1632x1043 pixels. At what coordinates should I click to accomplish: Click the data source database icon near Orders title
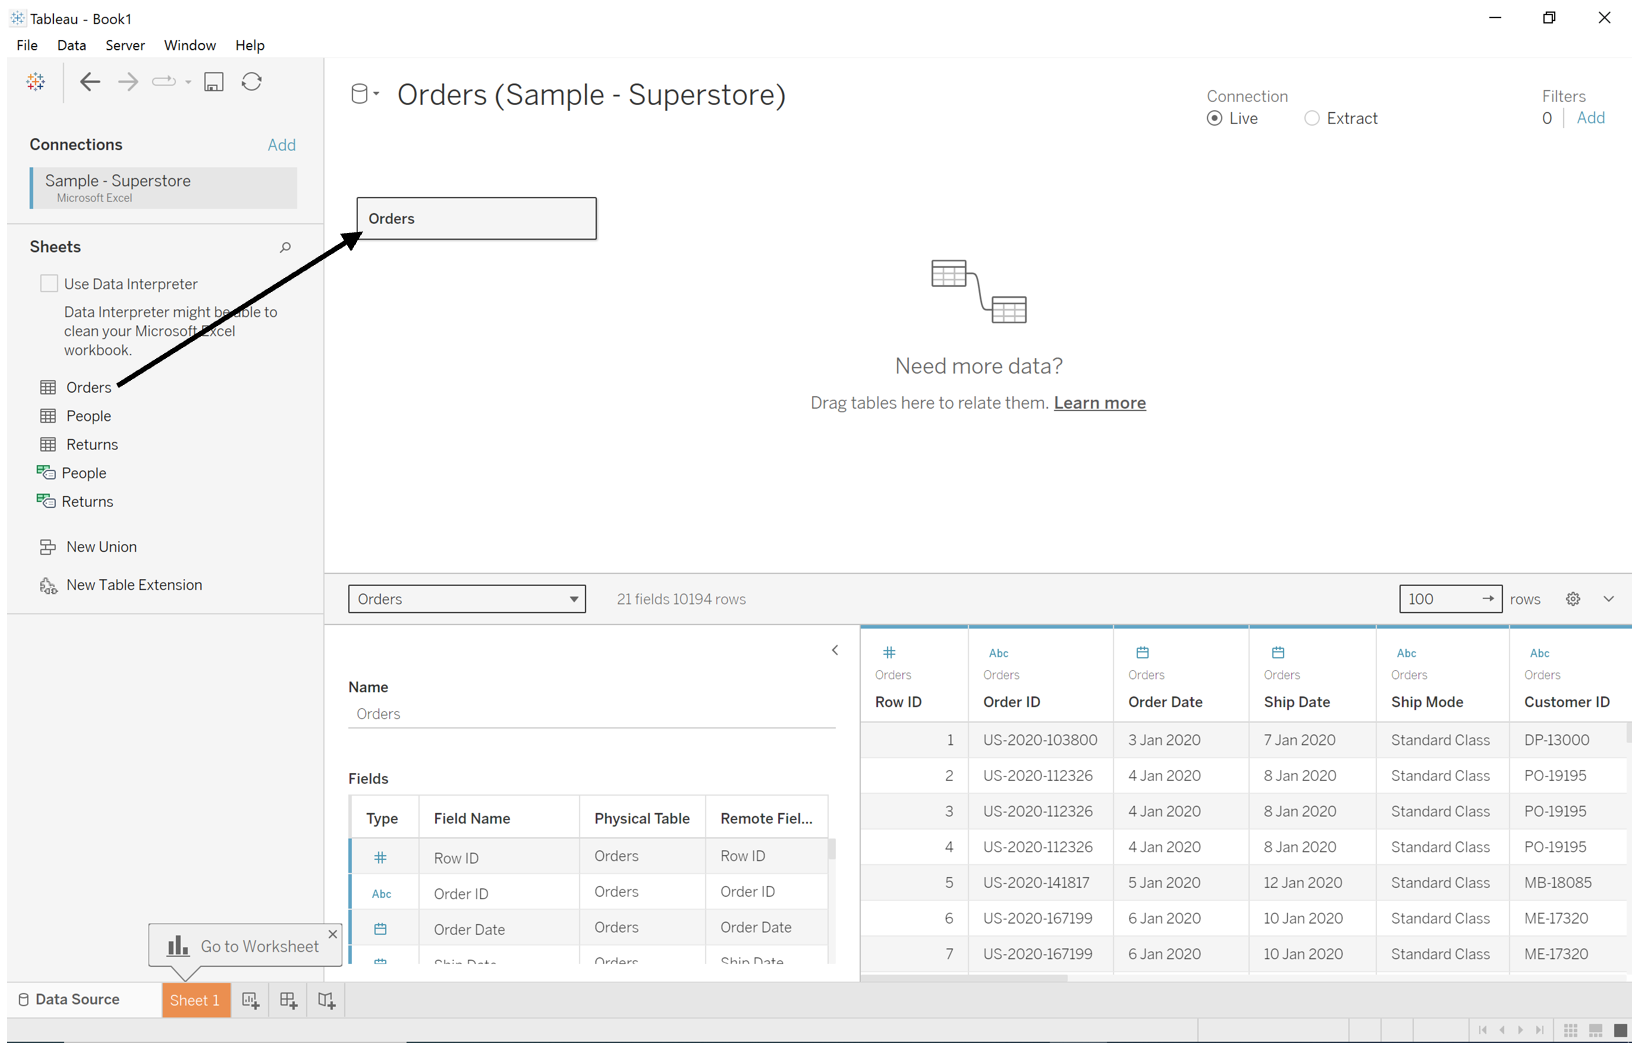click(360, 93)
